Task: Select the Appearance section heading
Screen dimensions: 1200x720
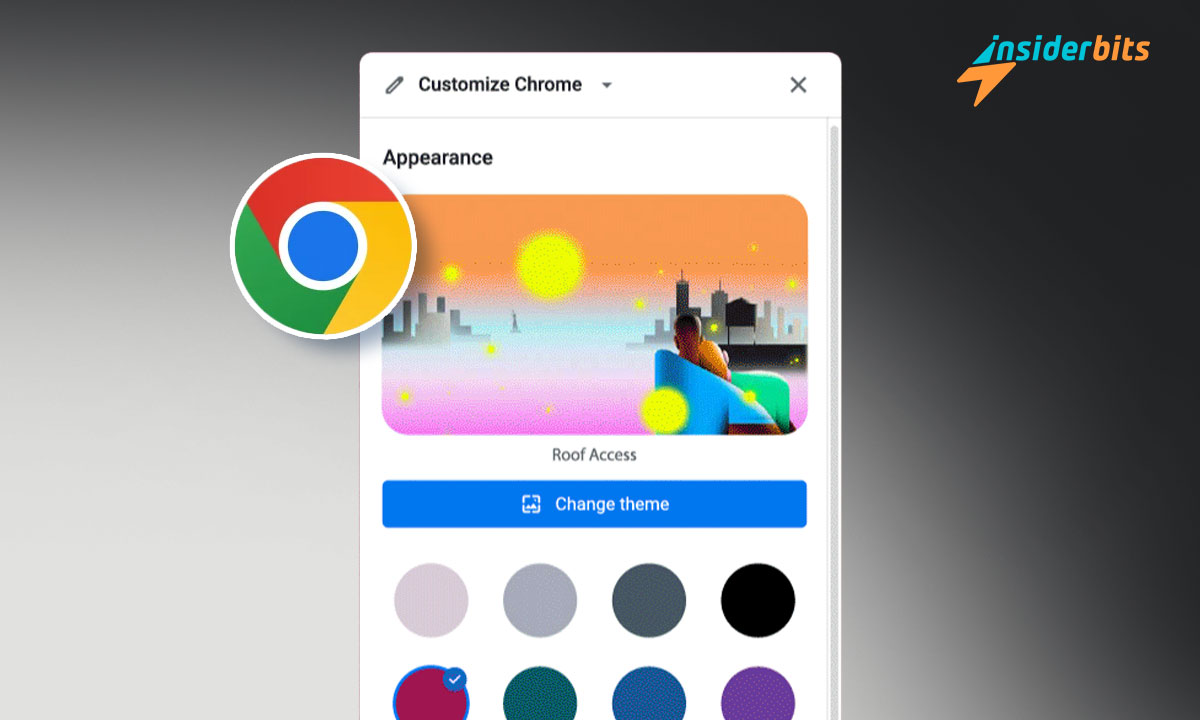Action: (438, 158)
